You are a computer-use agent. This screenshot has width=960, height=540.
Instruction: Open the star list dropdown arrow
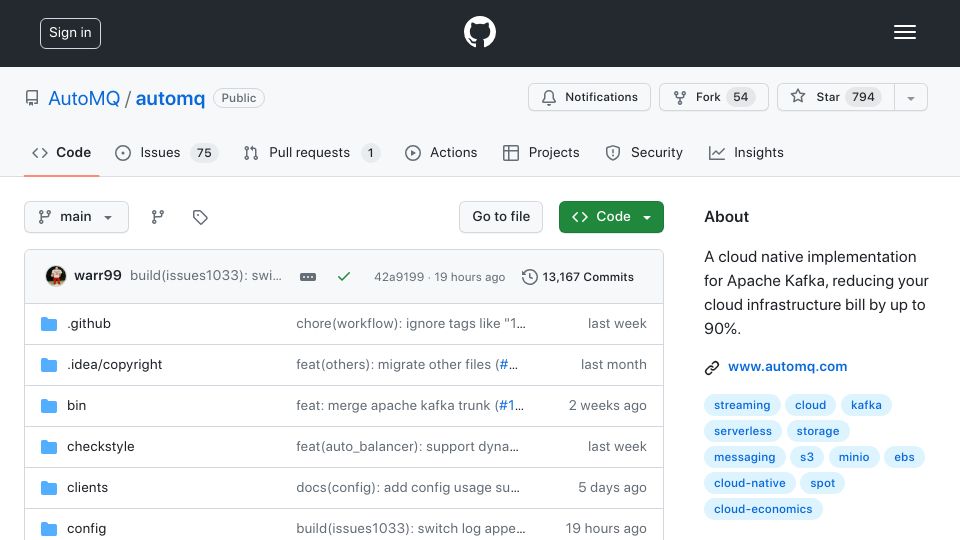coord(910,97)
